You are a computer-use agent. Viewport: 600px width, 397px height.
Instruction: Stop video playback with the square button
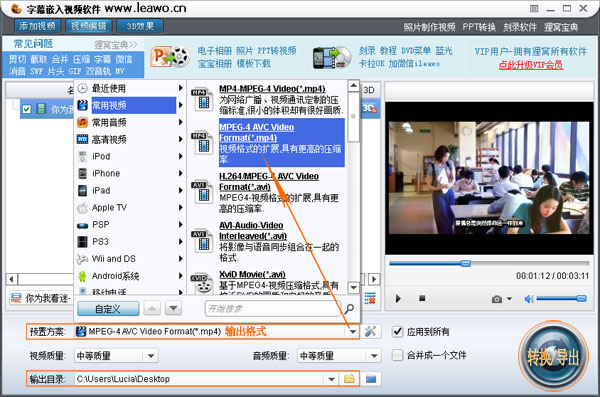[422, 298]
